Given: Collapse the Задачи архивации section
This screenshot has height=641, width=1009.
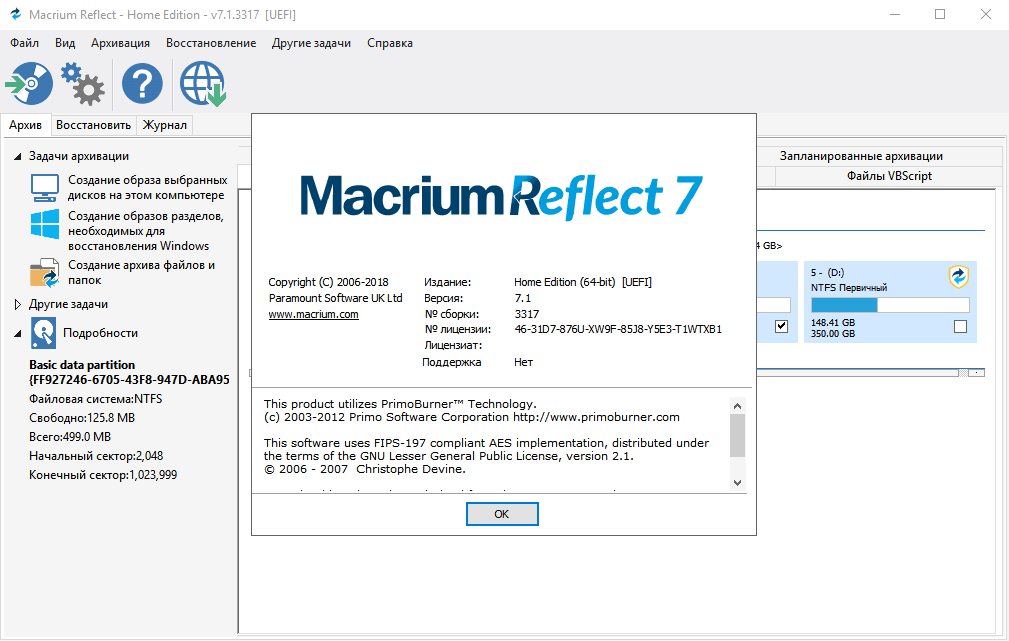Looking at the screenshot, I should 17,156.
